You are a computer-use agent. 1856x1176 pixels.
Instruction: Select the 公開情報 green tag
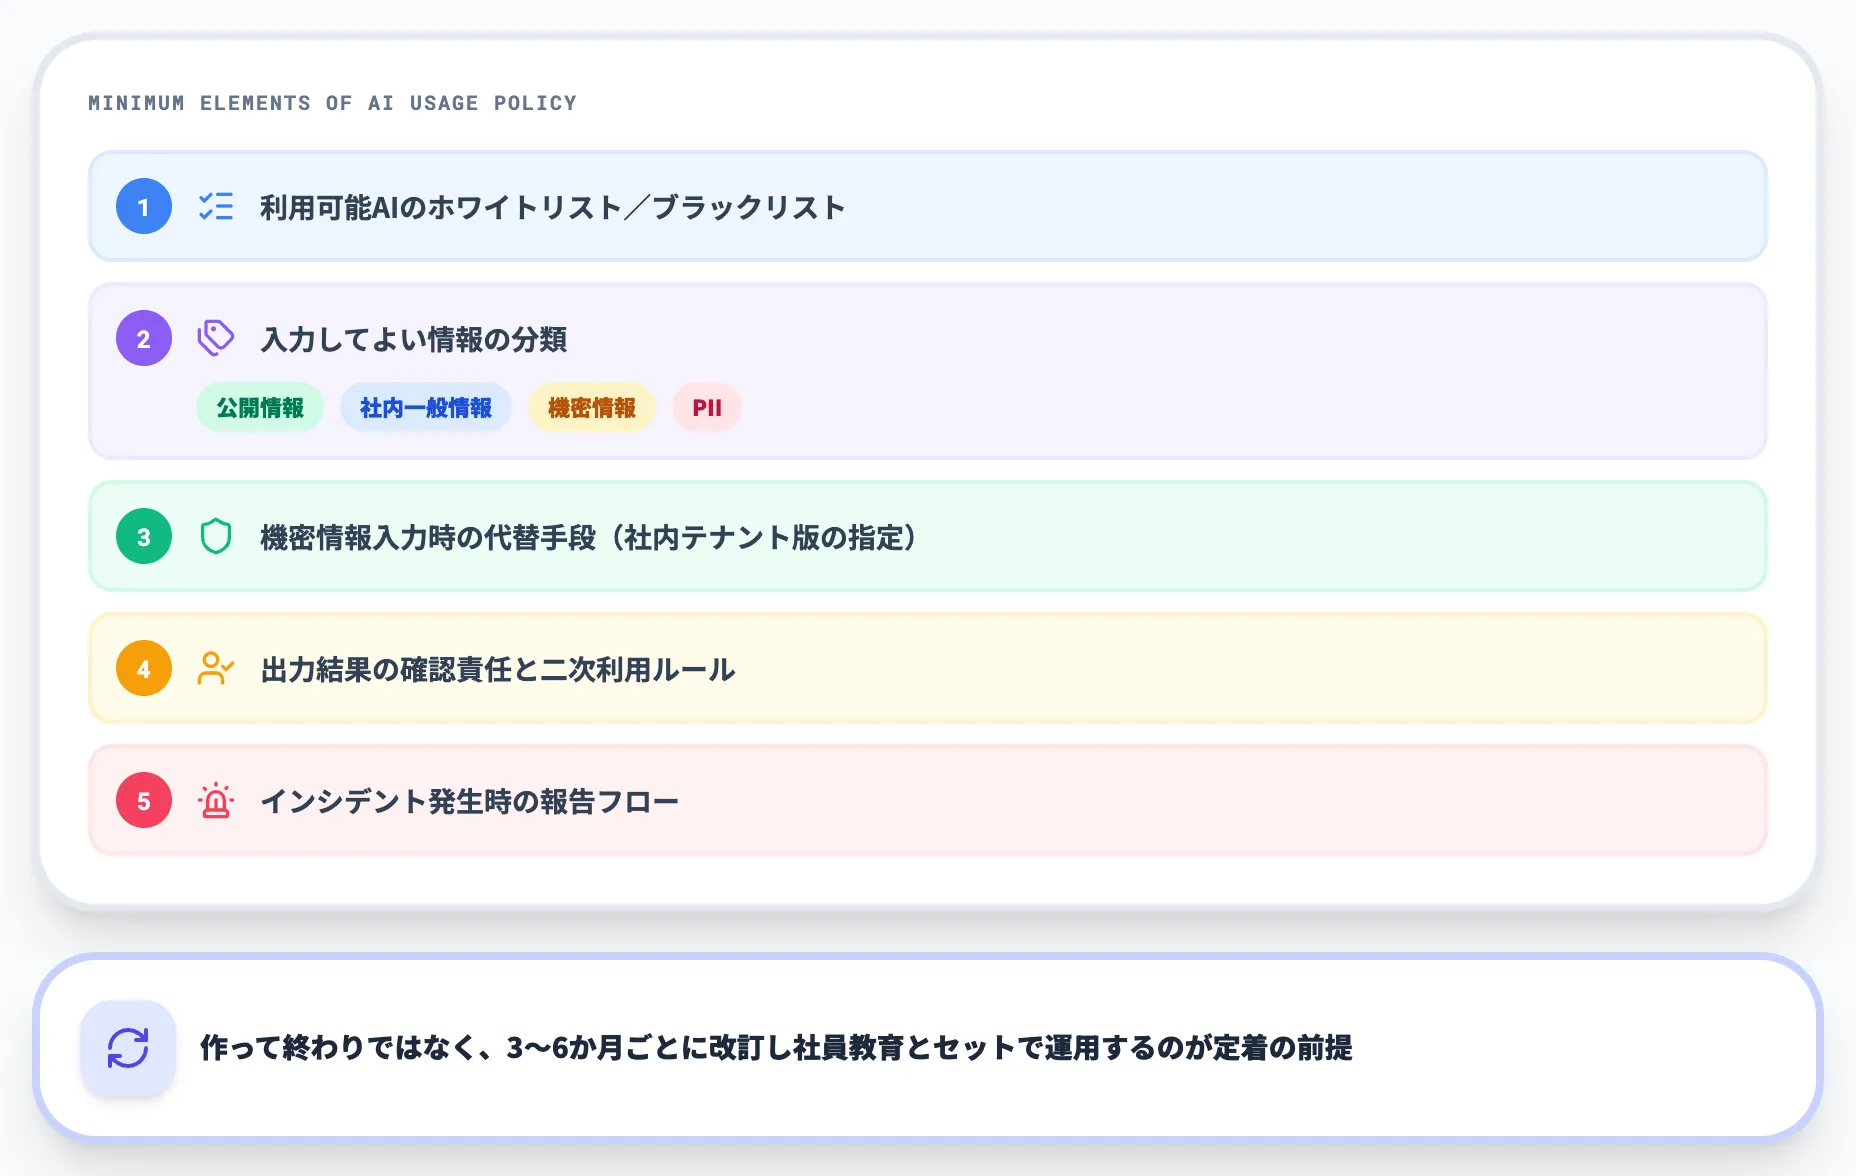coord(260,408)
